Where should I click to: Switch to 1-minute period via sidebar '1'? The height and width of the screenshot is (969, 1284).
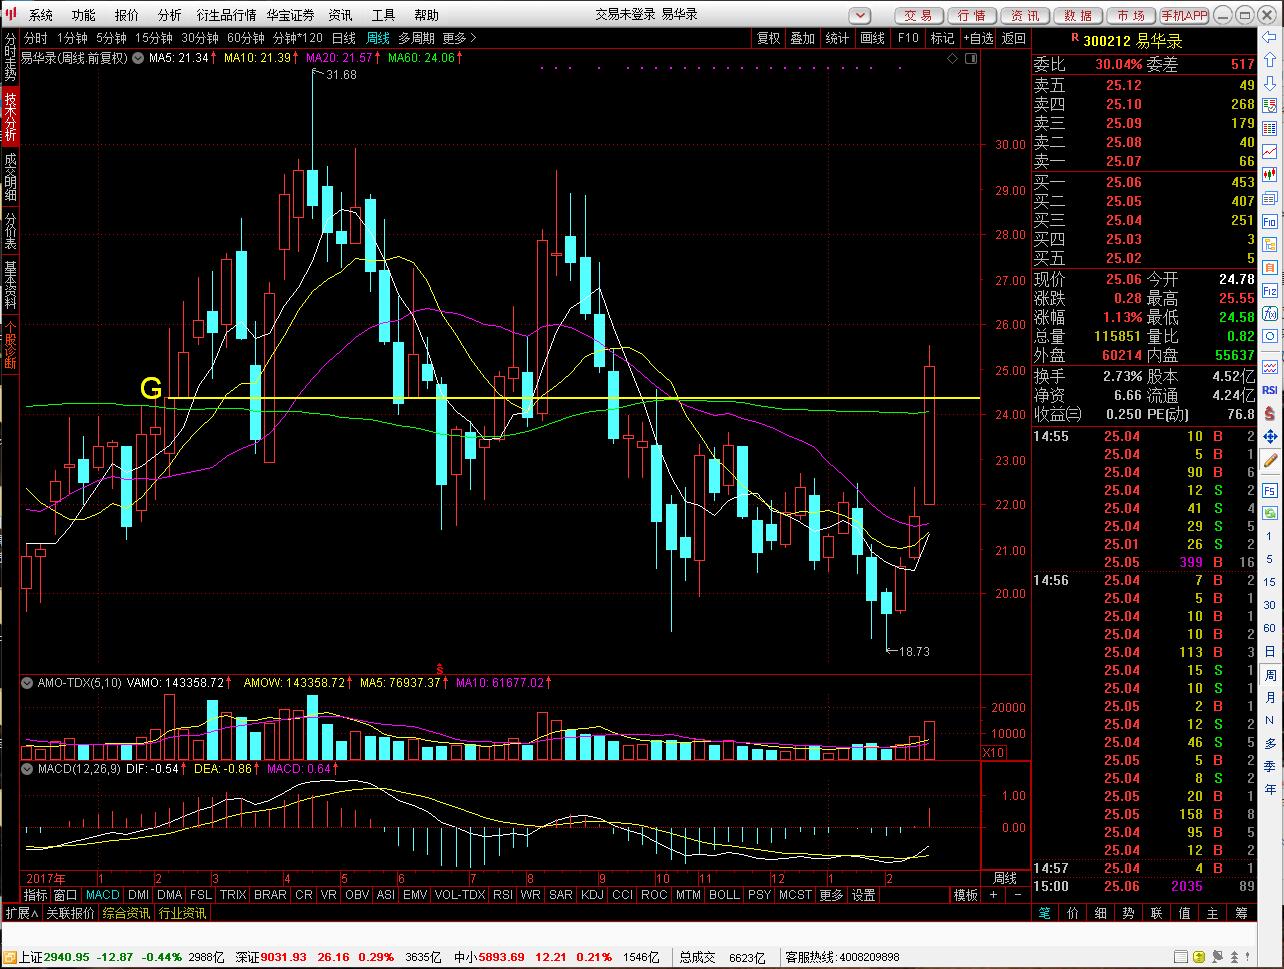click(1270, 537)
